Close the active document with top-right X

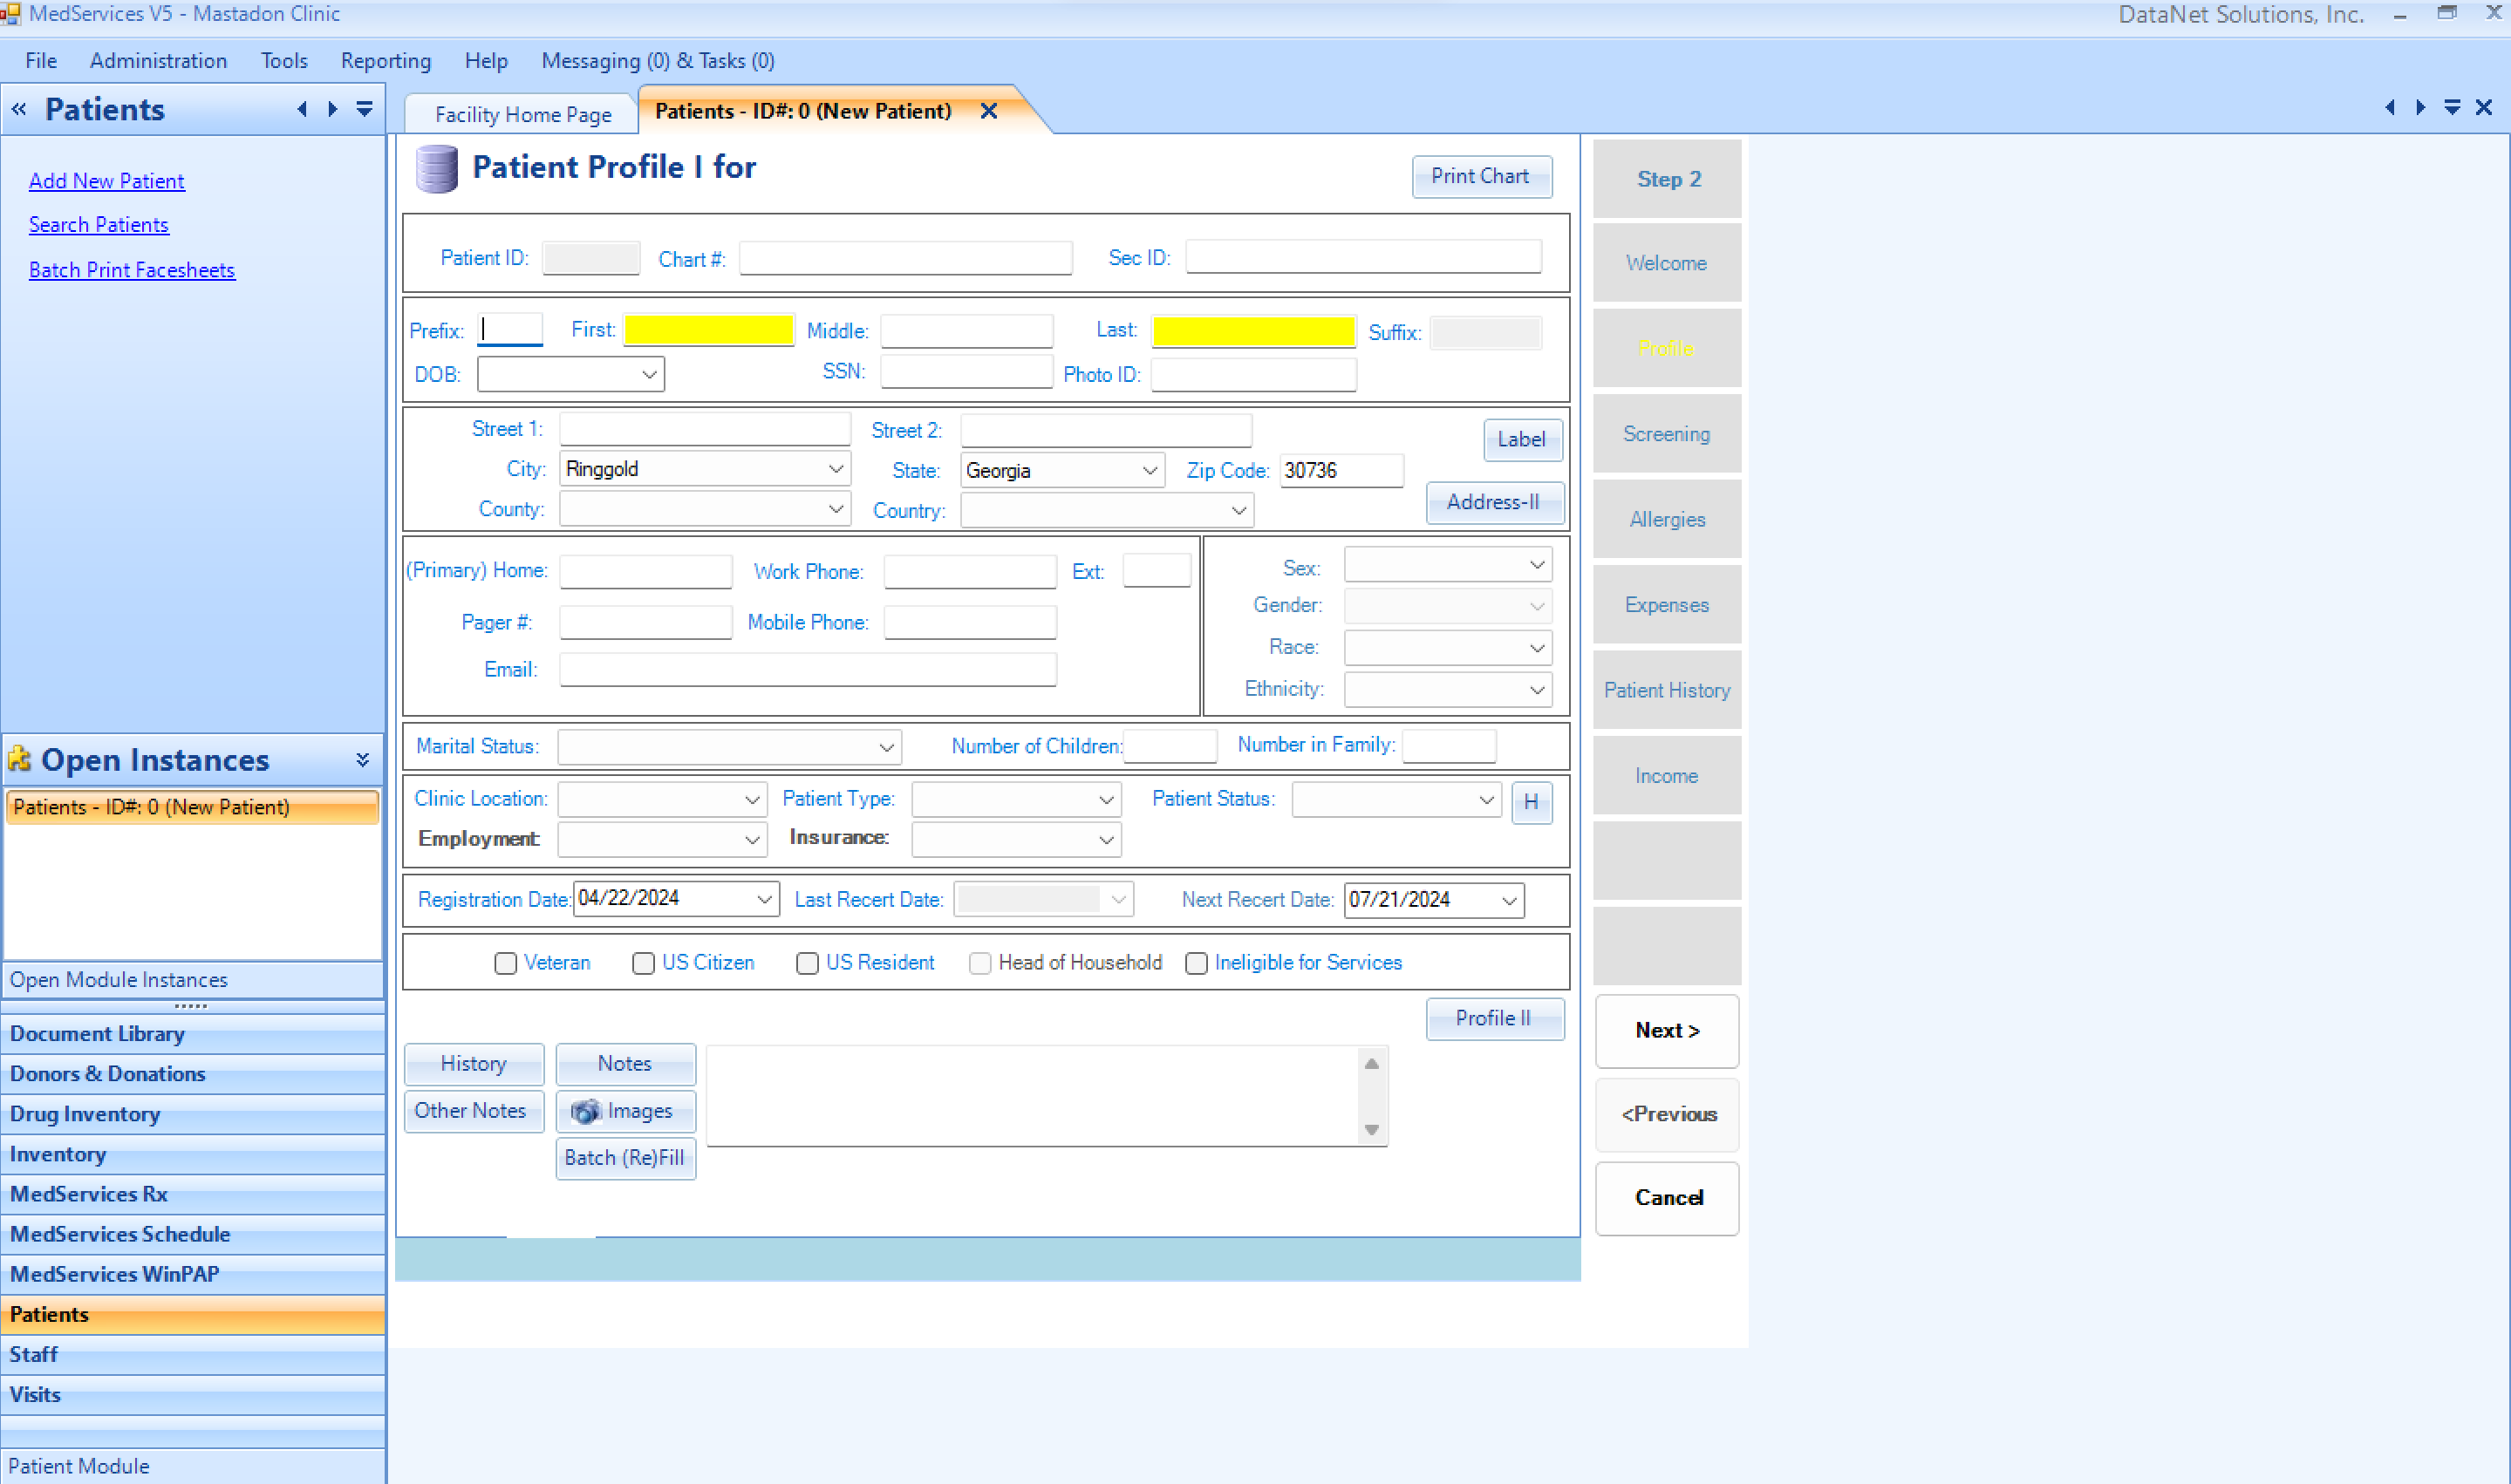pos(2484,107)
